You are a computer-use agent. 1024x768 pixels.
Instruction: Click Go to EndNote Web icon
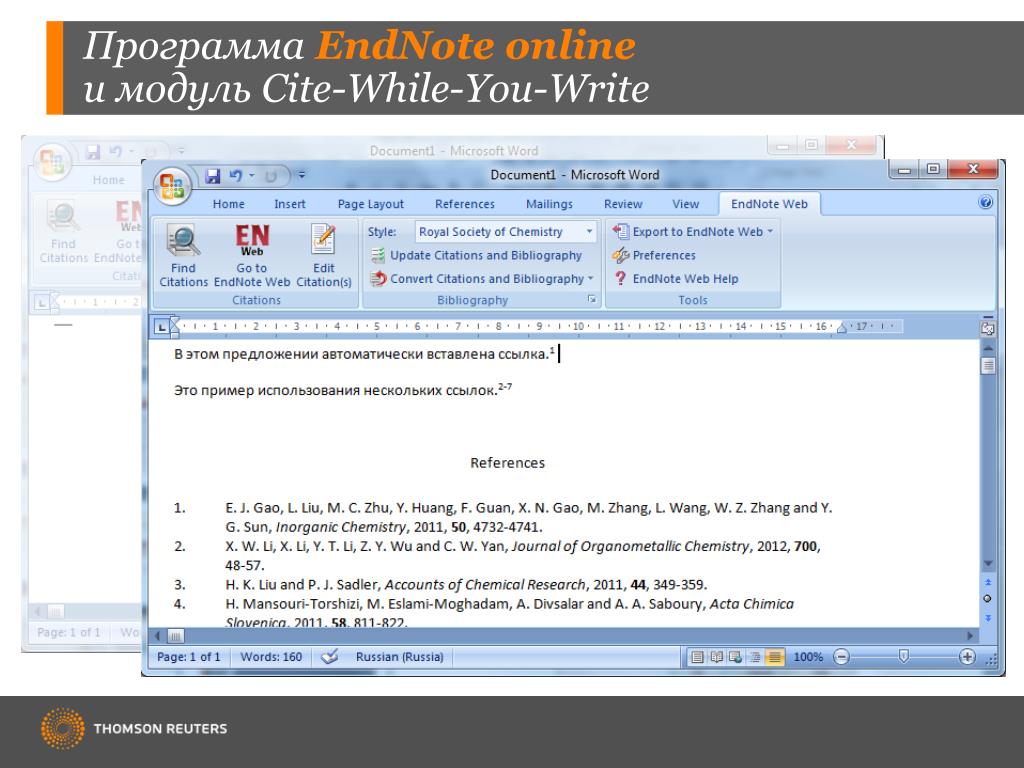[252, 240]
